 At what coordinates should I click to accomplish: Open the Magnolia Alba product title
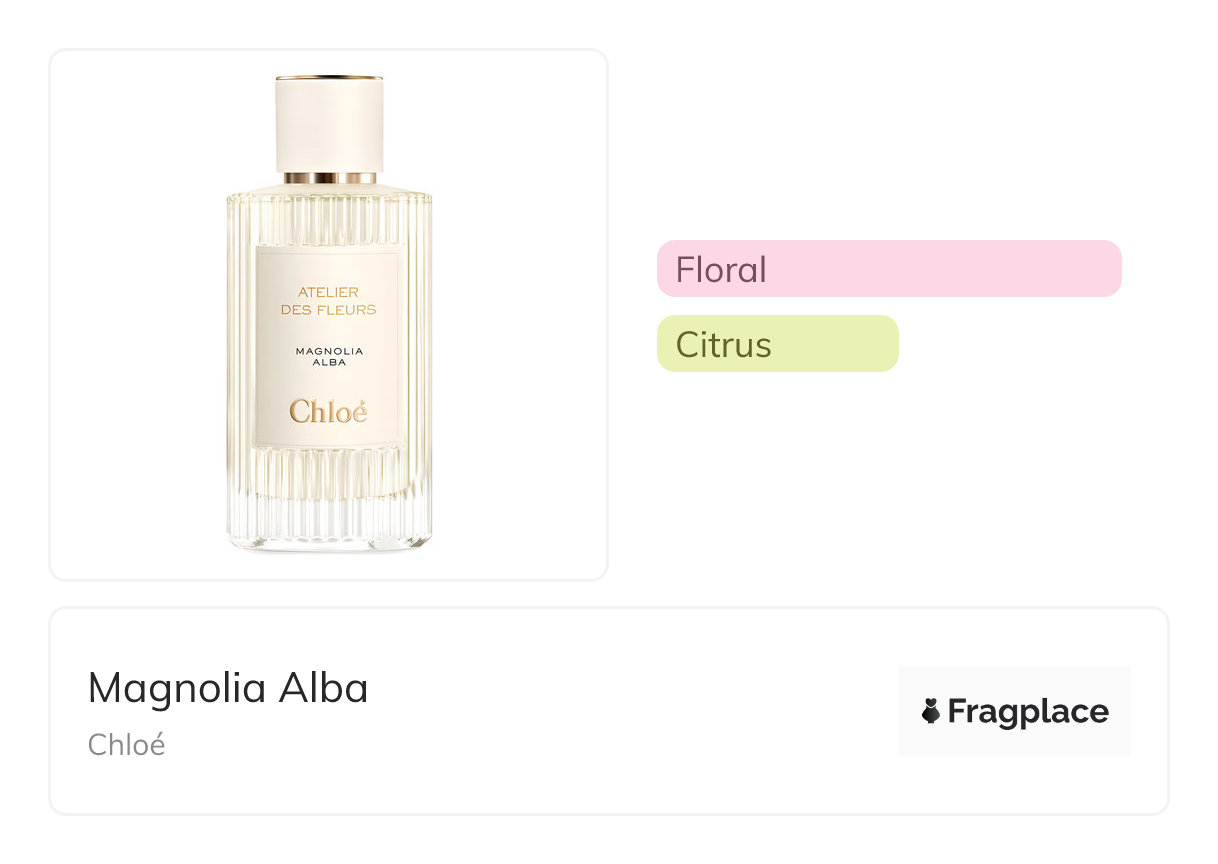(x=228, y=688)
